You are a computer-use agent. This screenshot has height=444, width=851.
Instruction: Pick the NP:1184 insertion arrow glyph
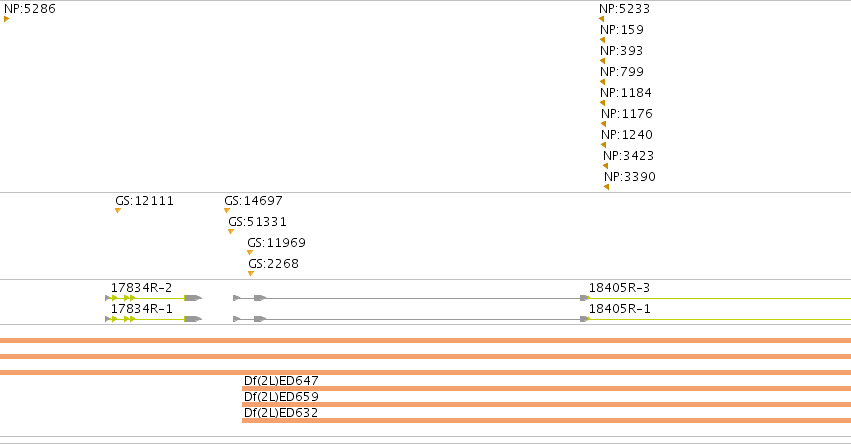(x=602, y=103)
